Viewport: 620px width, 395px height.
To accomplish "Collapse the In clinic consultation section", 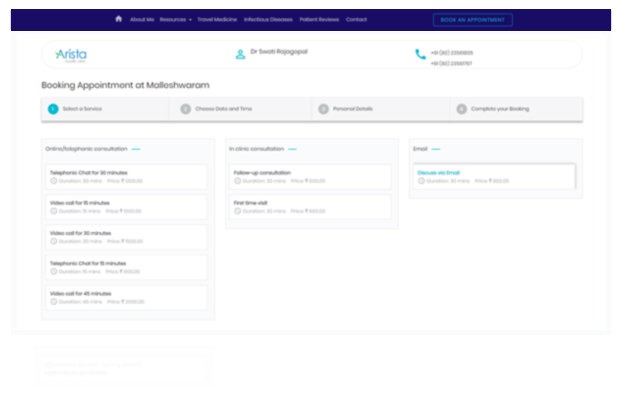I will pyautogui.click(x=292, y=149).
